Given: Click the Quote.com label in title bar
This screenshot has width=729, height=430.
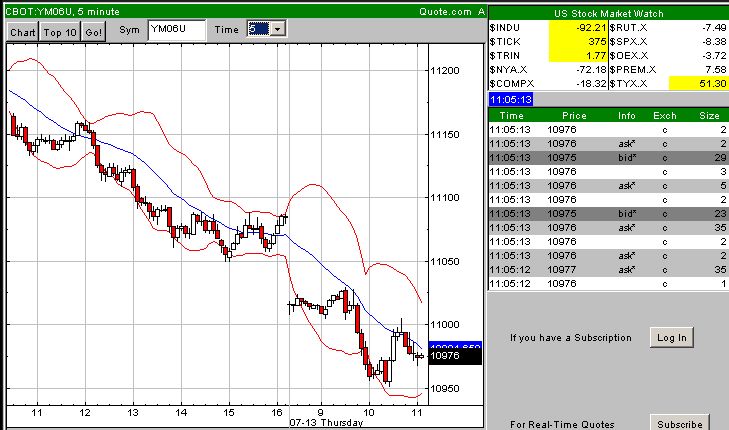Looking at the screenshot, I should coord(445,12).
